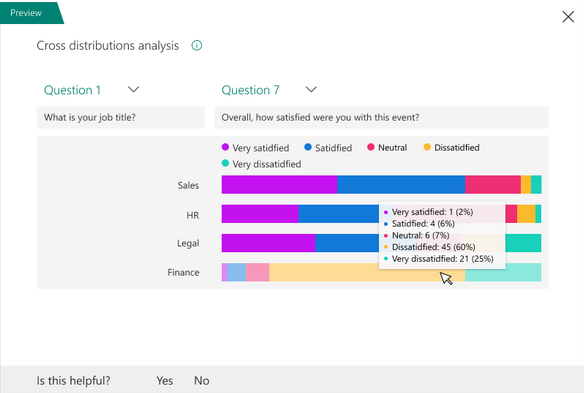The image size is (584, 393).
Task: Click the Preview tab label
Action: (26, 13)
